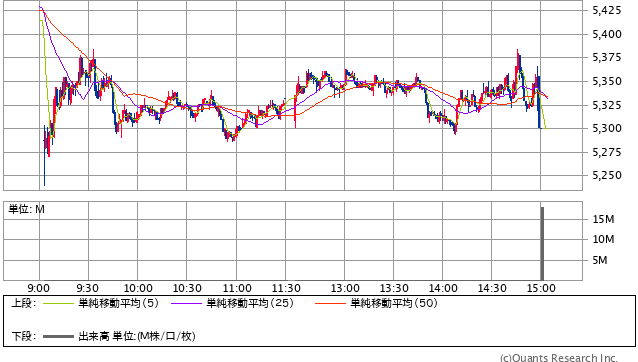Click the 13:30 time axis label

click(394, 288)
